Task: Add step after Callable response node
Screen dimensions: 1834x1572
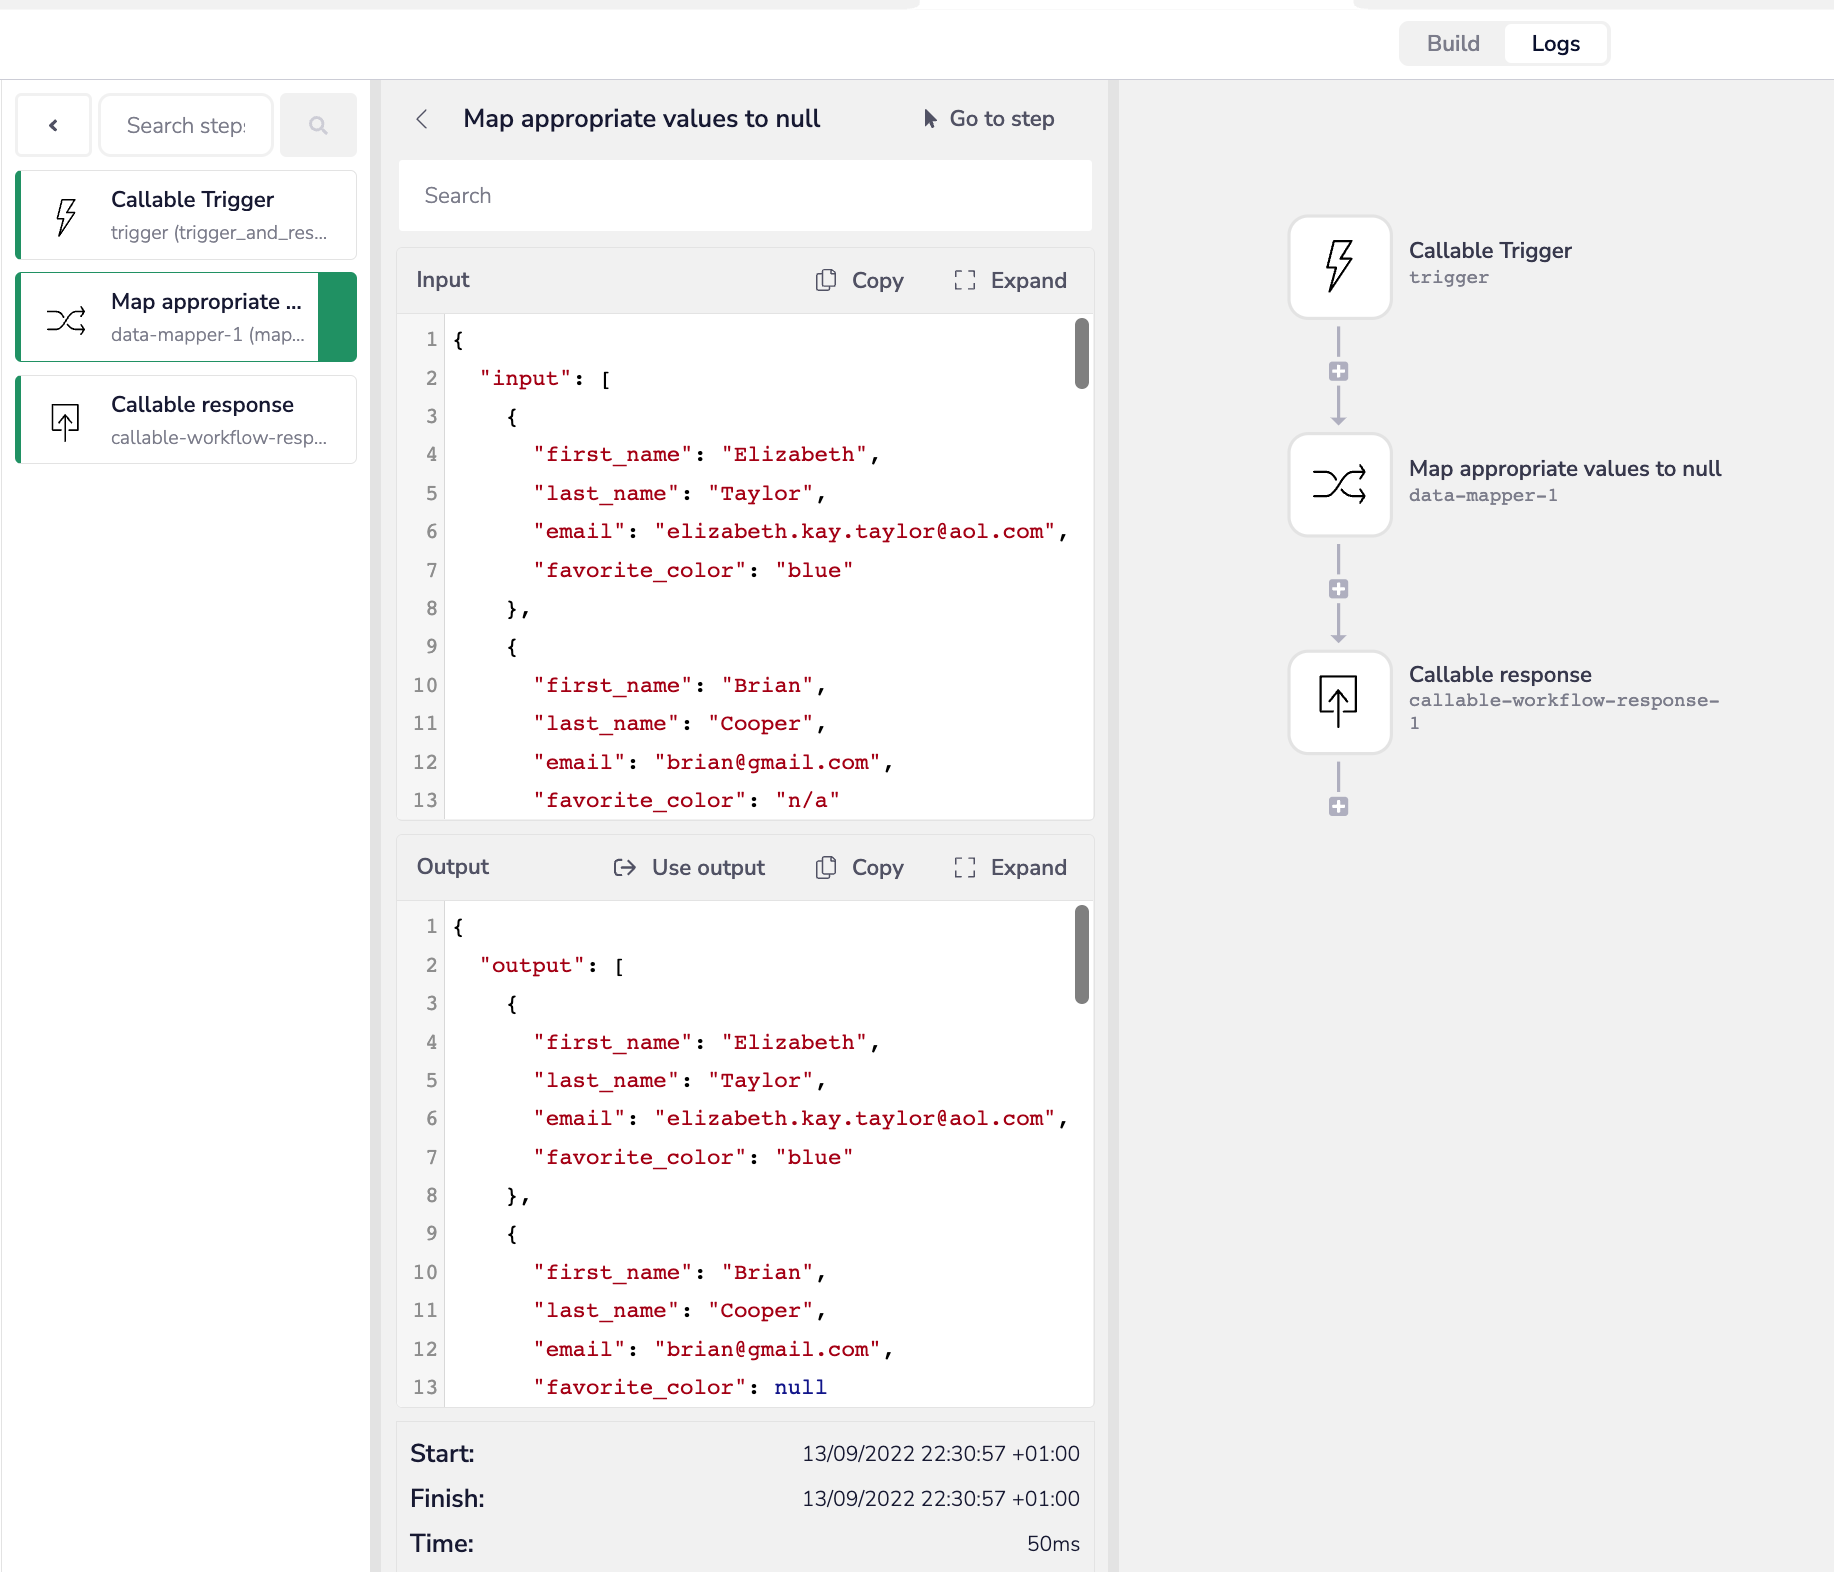Action: tap(1338, 807)
